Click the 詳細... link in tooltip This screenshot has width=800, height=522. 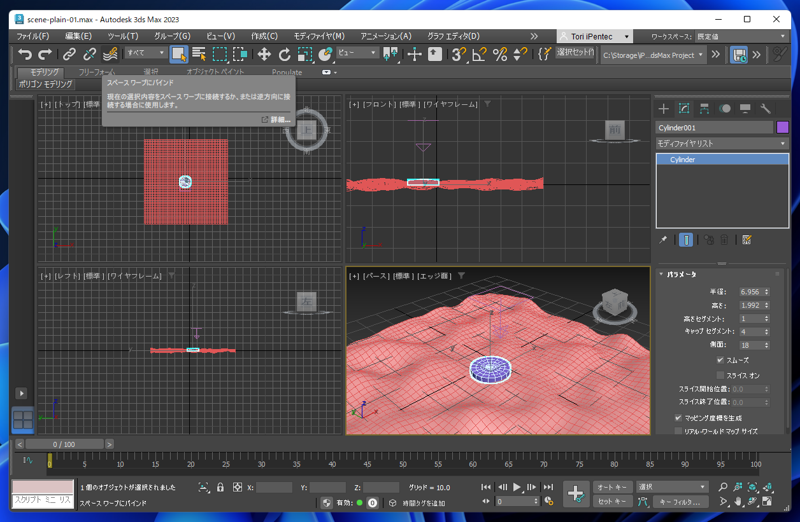pyautogui.click(x=280, y=120)
